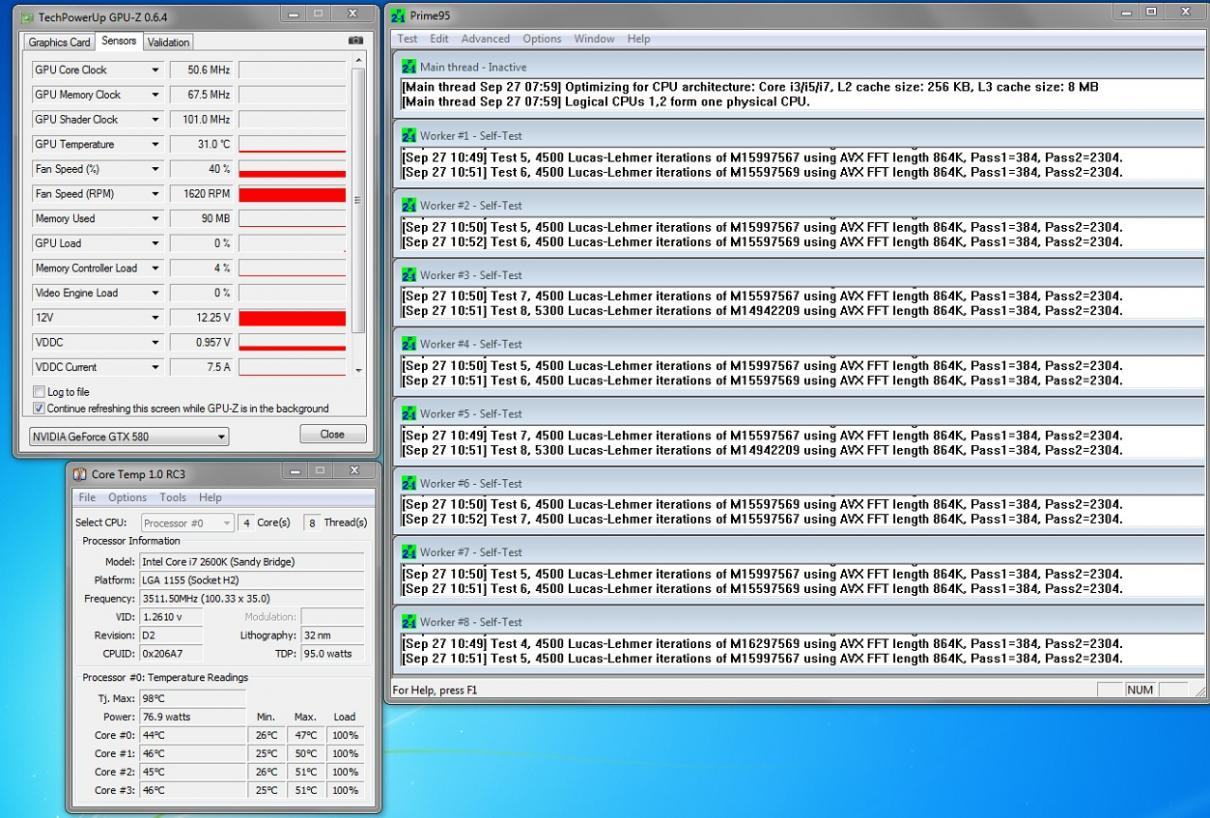Open the Fan Speed (%) sensor dropdown
1210x818 pixels.
point(155,169)
